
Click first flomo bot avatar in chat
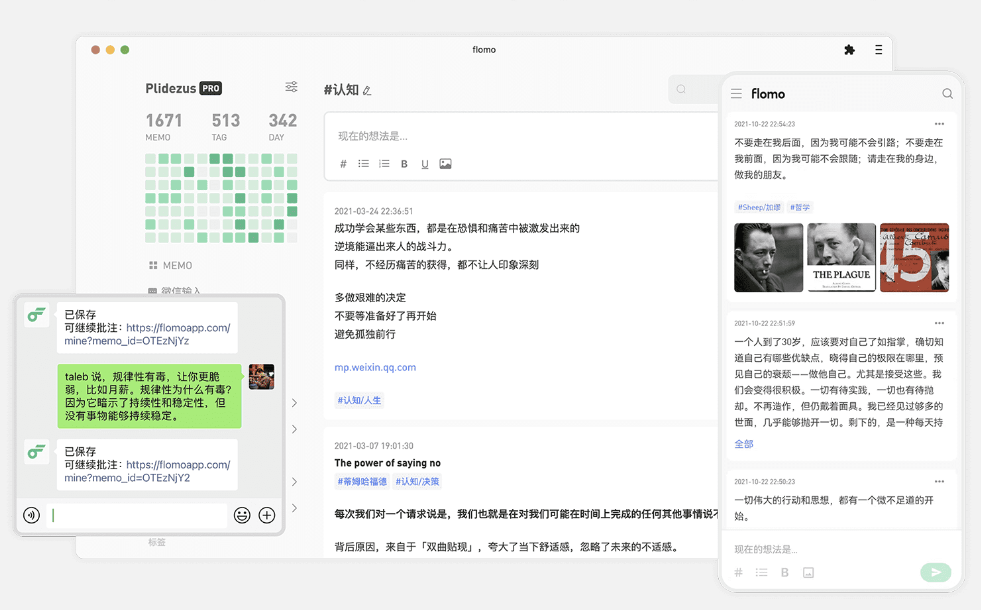coord(36,315)
